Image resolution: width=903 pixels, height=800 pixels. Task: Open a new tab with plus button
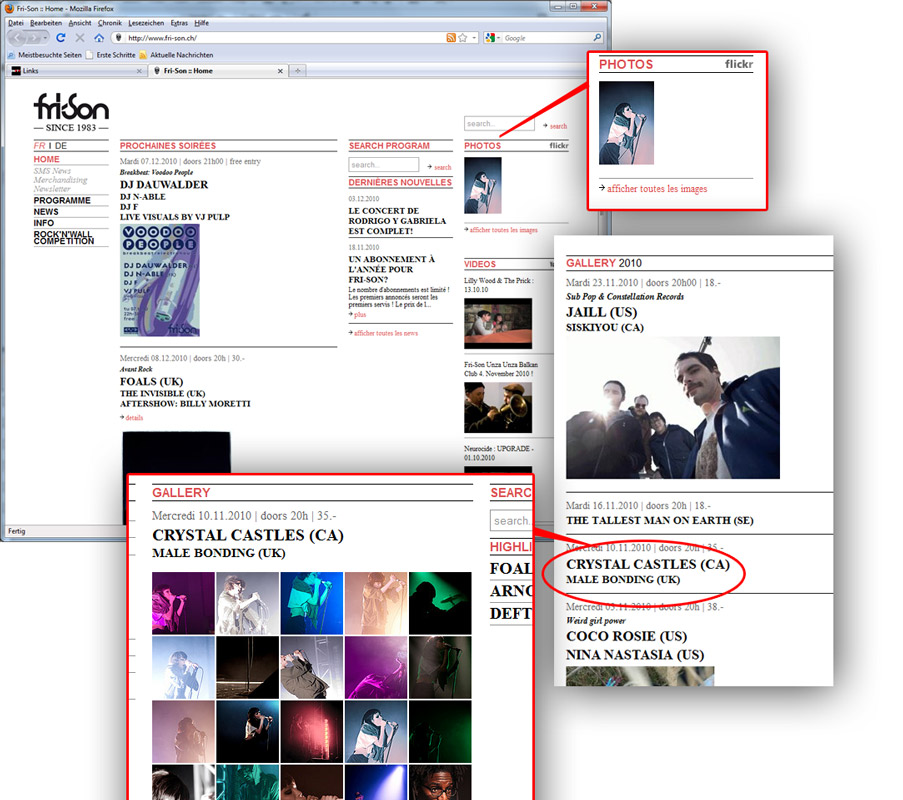[x=298, y=71]
